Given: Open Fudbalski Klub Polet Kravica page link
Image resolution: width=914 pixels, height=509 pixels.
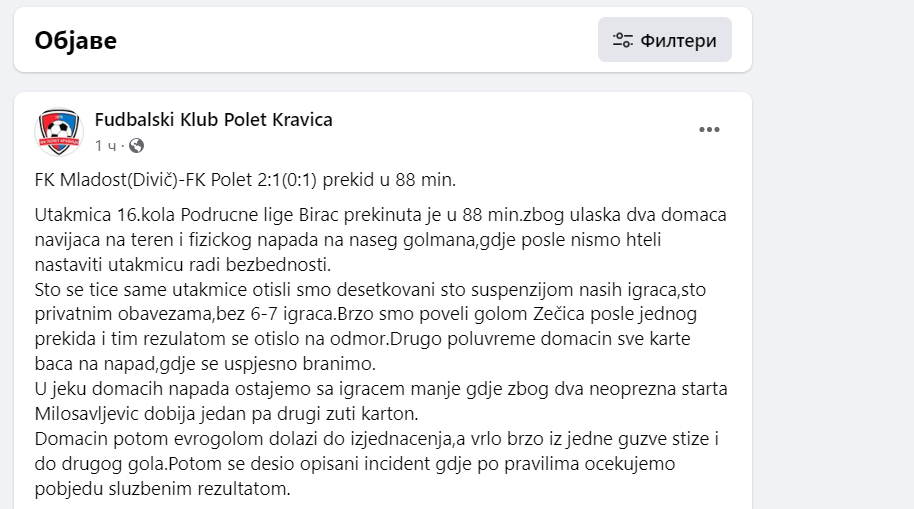Looking at the screenshot, I should tap(213, 120).
